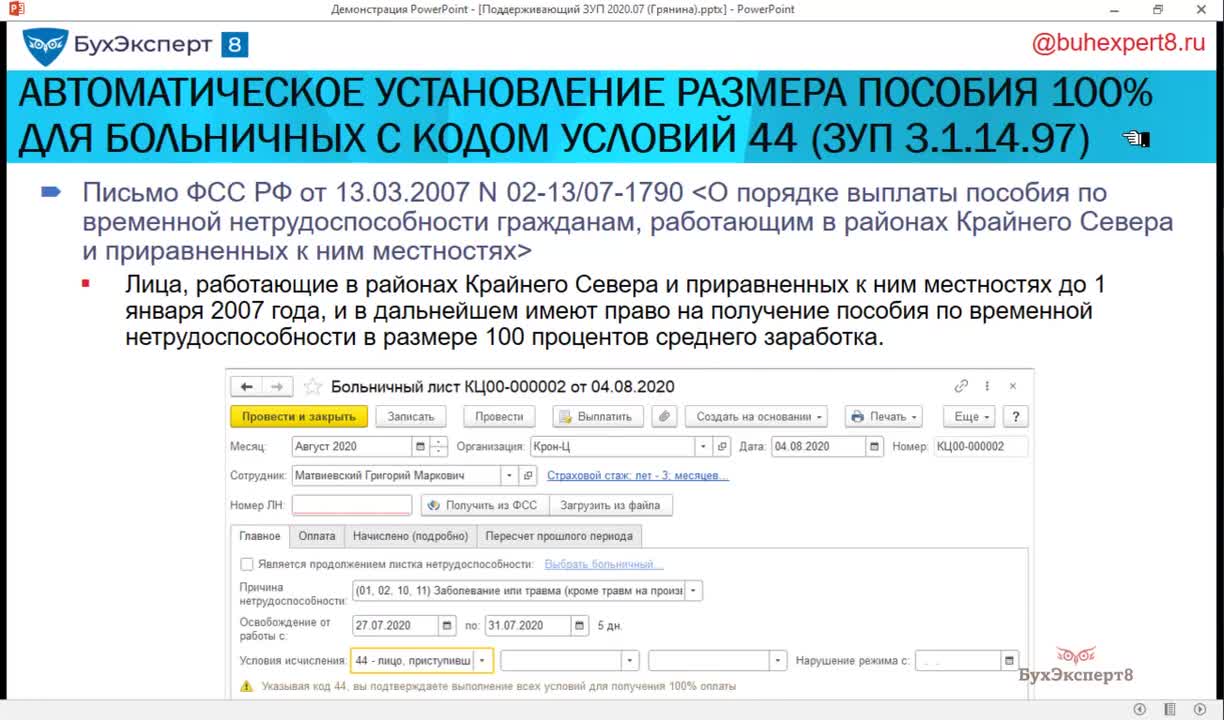Image resolution: width=1224 pixels, height=720 pixels.
Task: Click into the Номер ЛН input field
Action: [352, 506]
